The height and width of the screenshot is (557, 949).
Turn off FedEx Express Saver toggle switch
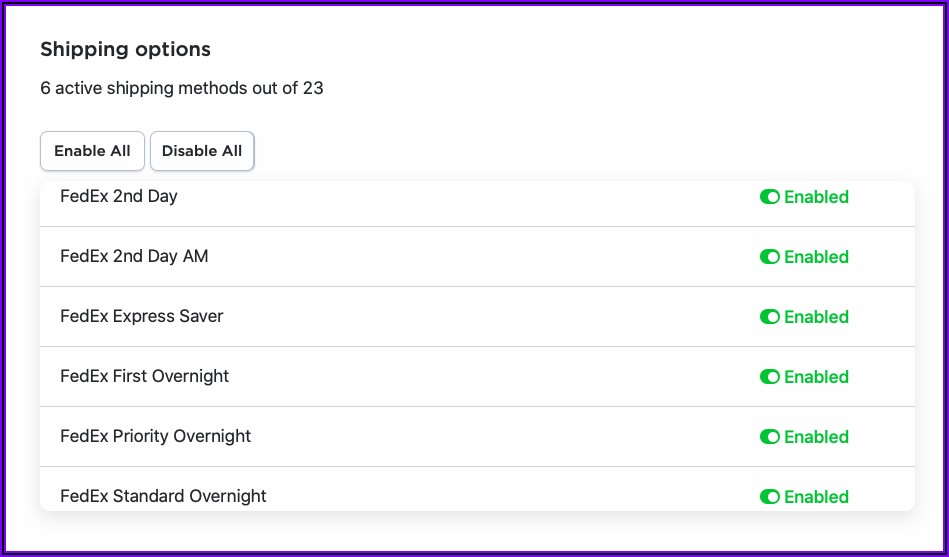(x=769, y=317)
